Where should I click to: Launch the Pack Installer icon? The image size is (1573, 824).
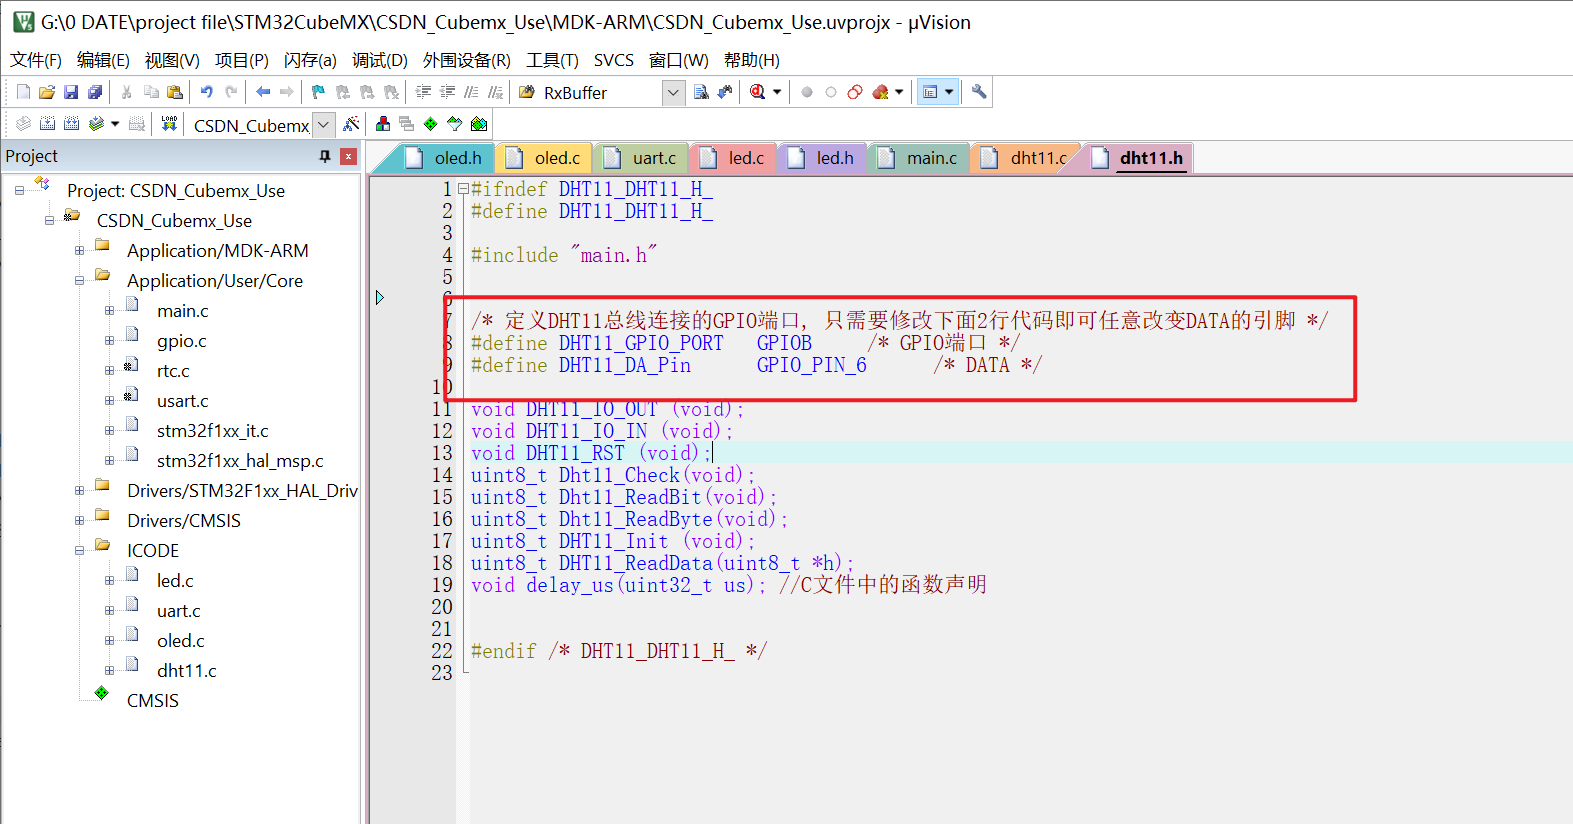(479, 124)
